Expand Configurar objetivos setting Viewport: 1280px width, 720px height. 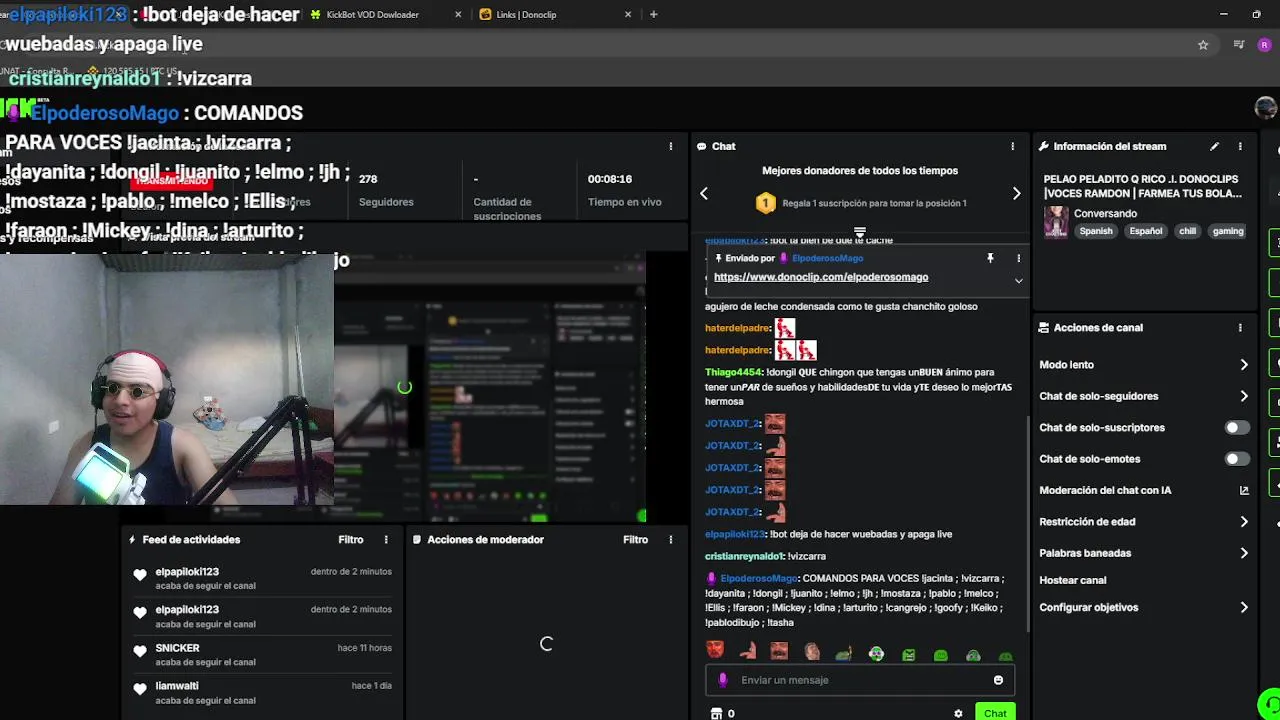[x=1144, y=607]
